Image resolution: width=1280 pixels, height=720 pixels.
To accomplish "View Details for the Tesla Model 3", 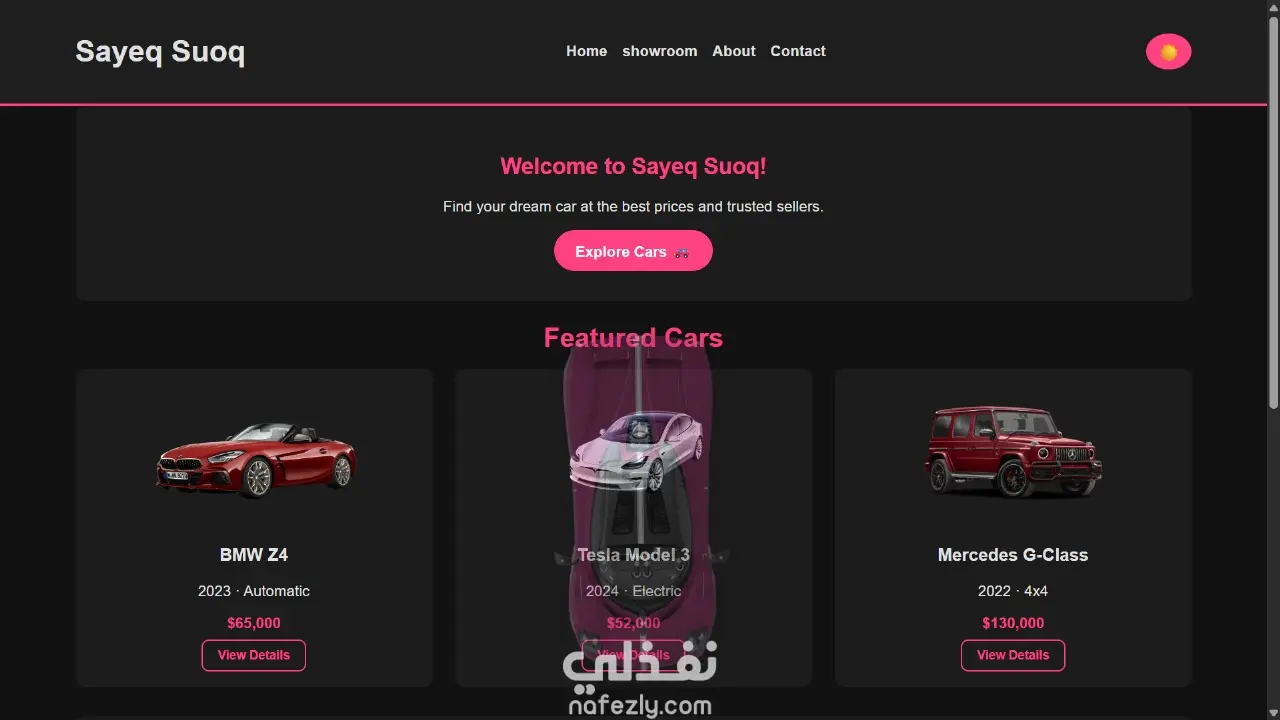I will (633, 655).
